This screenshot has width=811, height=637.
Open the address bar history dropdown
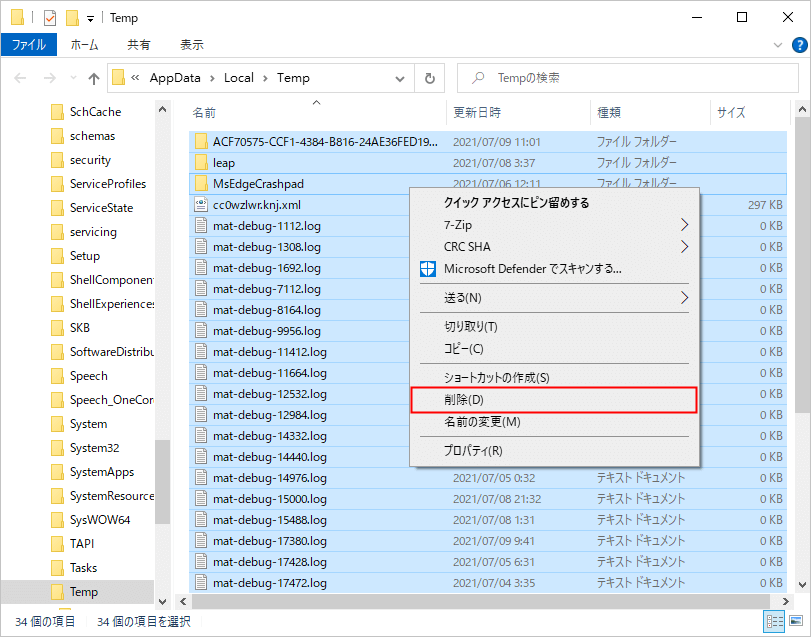[401, 78]
